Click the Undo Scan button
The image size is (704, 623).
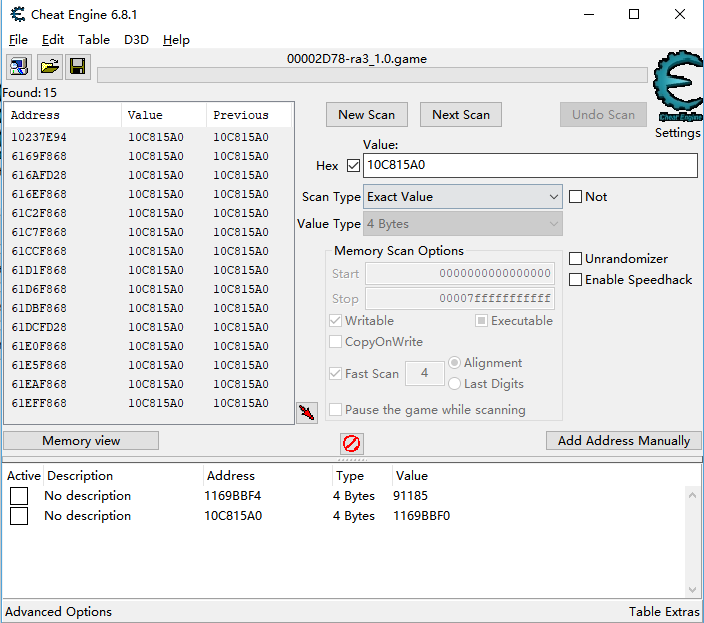coord(603,115)
